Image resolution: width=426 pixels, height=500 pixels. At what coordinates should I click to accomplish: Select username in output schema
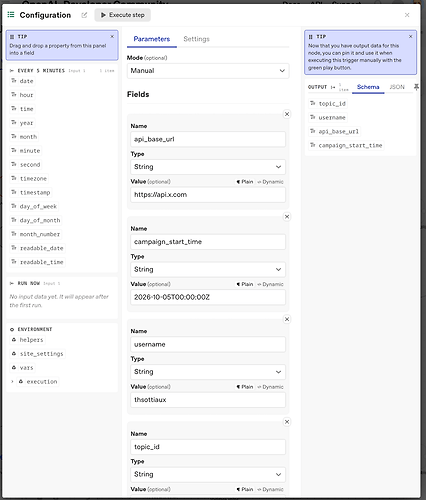pyautogui.click(x=328, y=118)
